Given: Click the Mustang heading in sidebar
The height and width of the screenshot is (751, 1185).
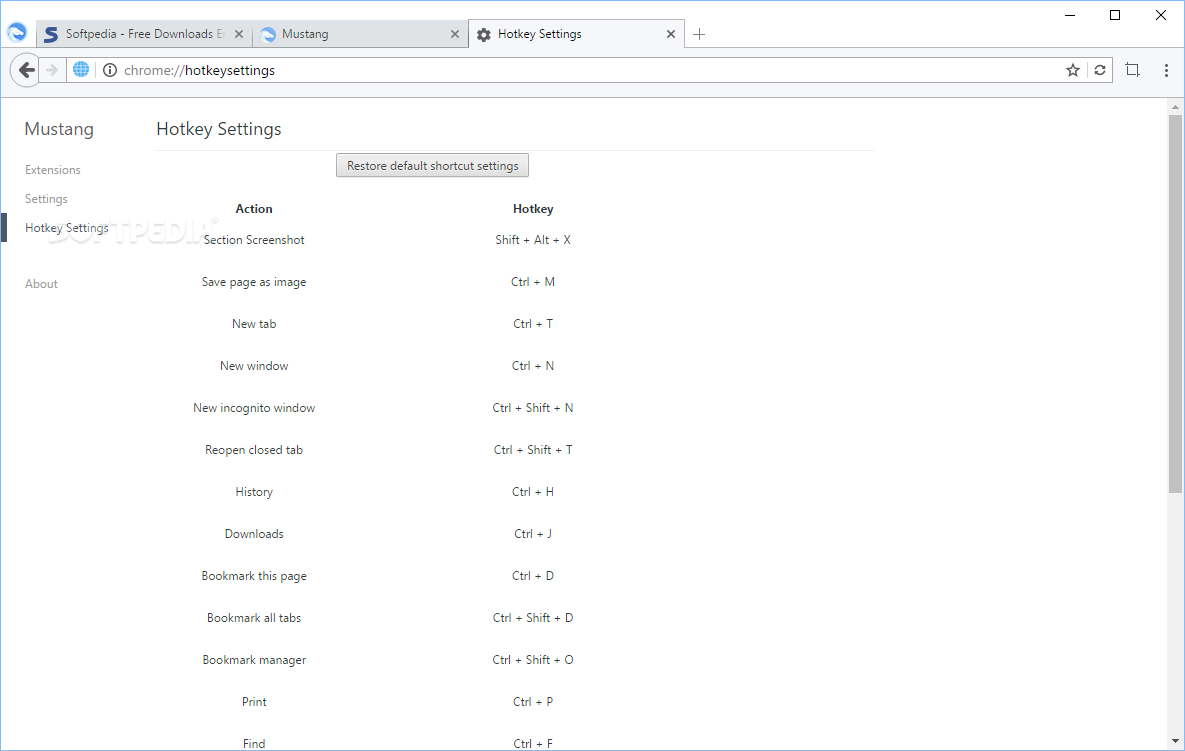Looking at the screenshot, I should (59, 129).
